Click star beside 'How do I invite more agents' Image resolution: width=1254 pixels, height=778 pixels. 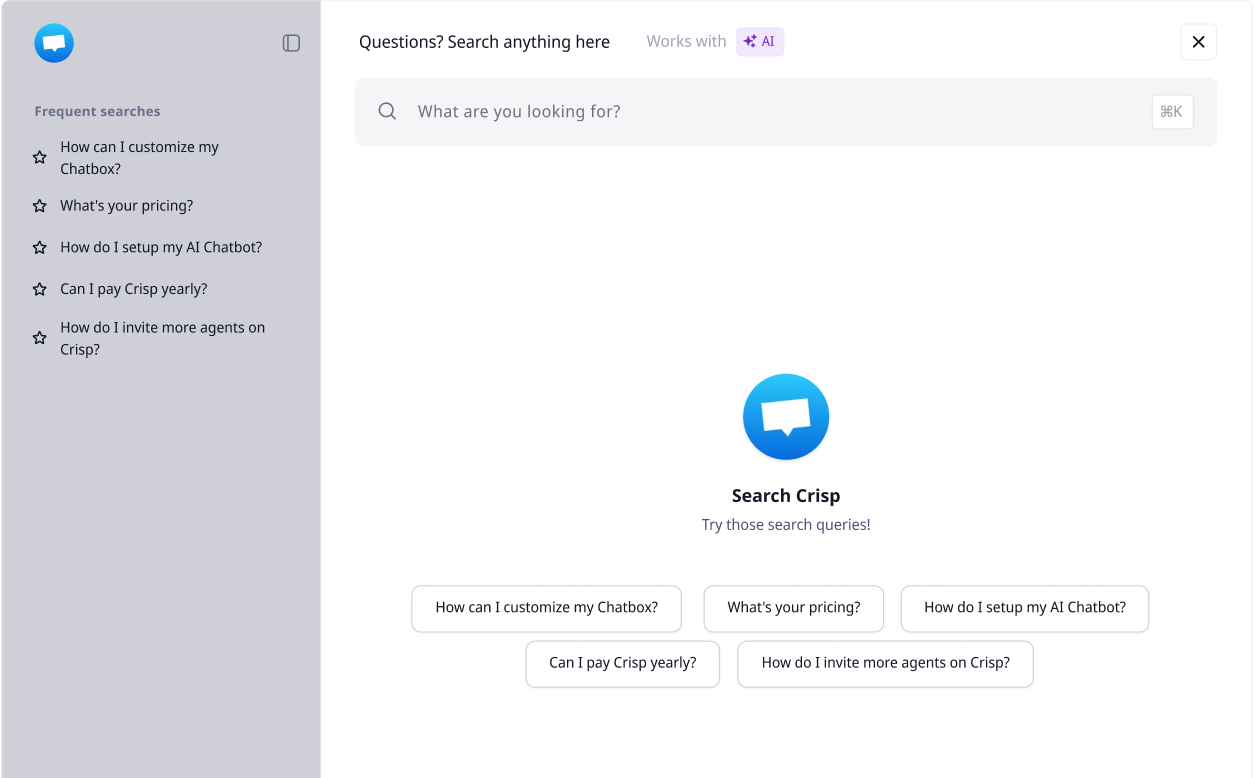(40, 338)
